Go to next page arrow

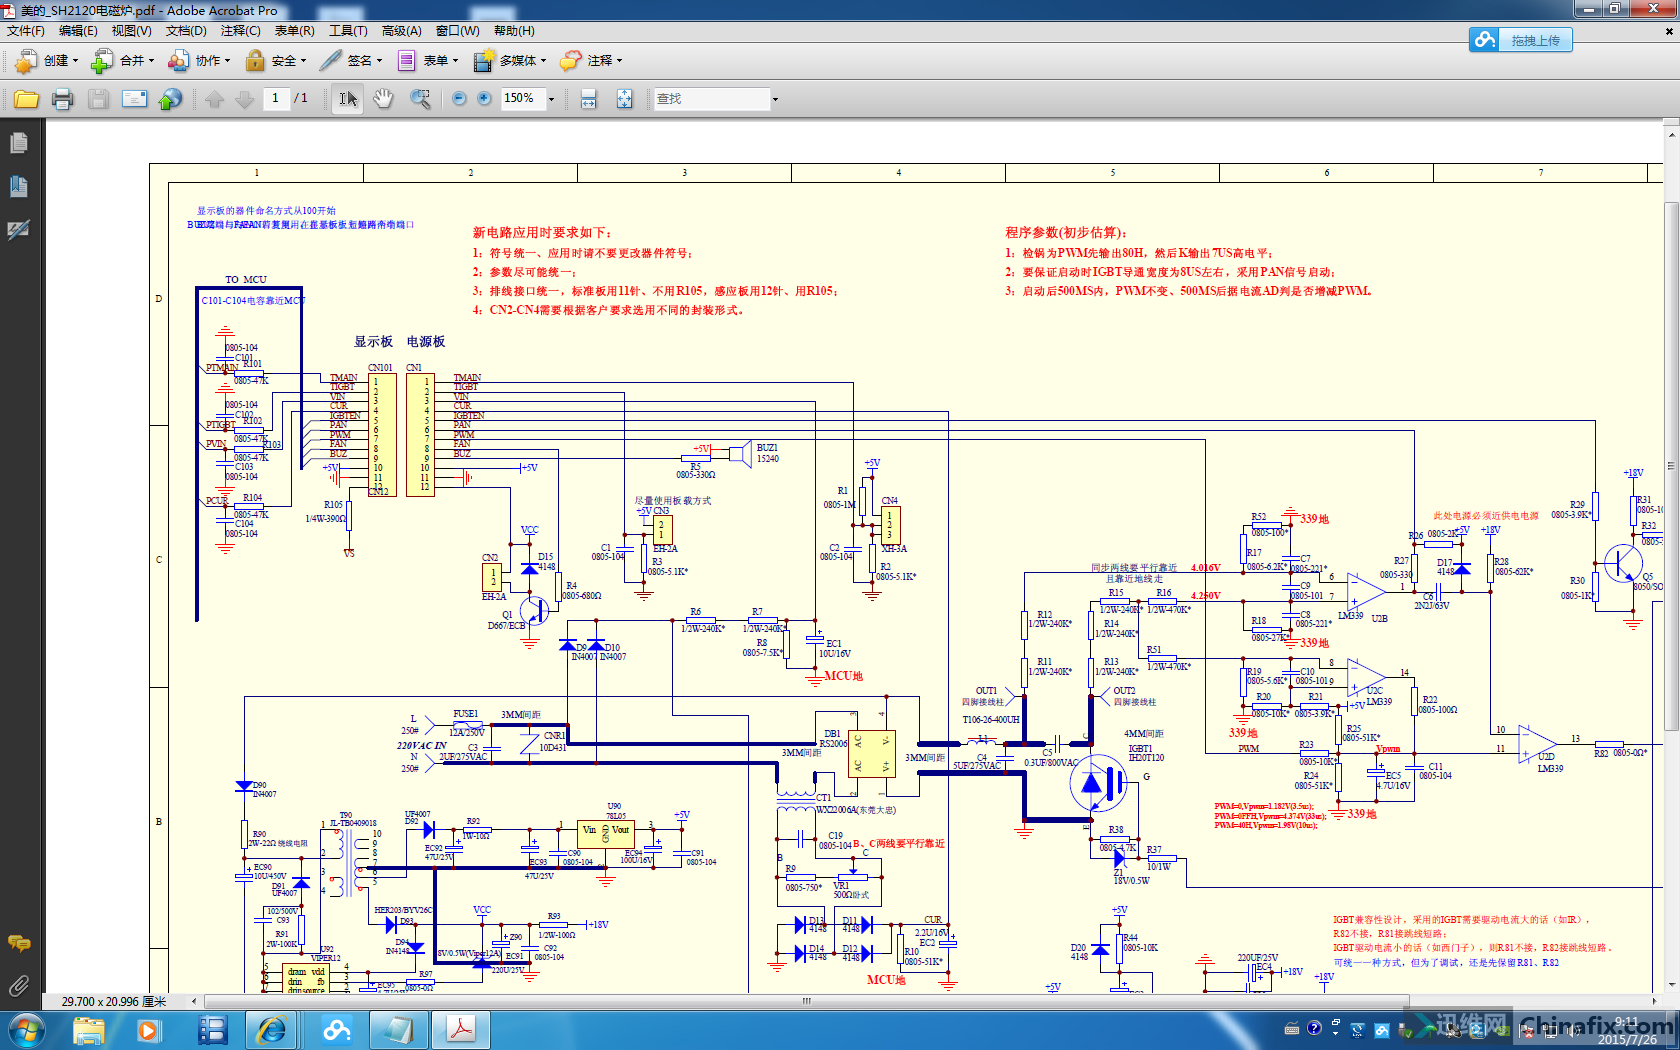(x=244, y=99)
